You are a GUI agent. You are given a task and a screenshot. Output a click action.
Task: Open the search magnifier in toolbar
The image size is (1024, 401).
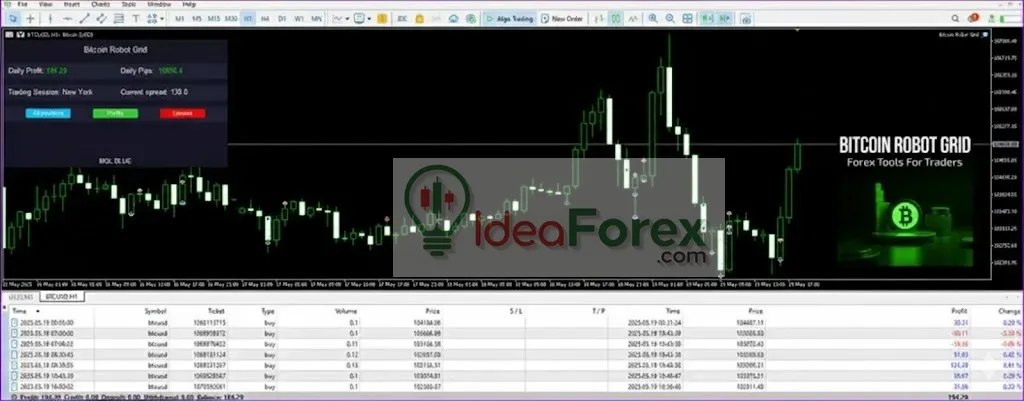tap(955, 18)
